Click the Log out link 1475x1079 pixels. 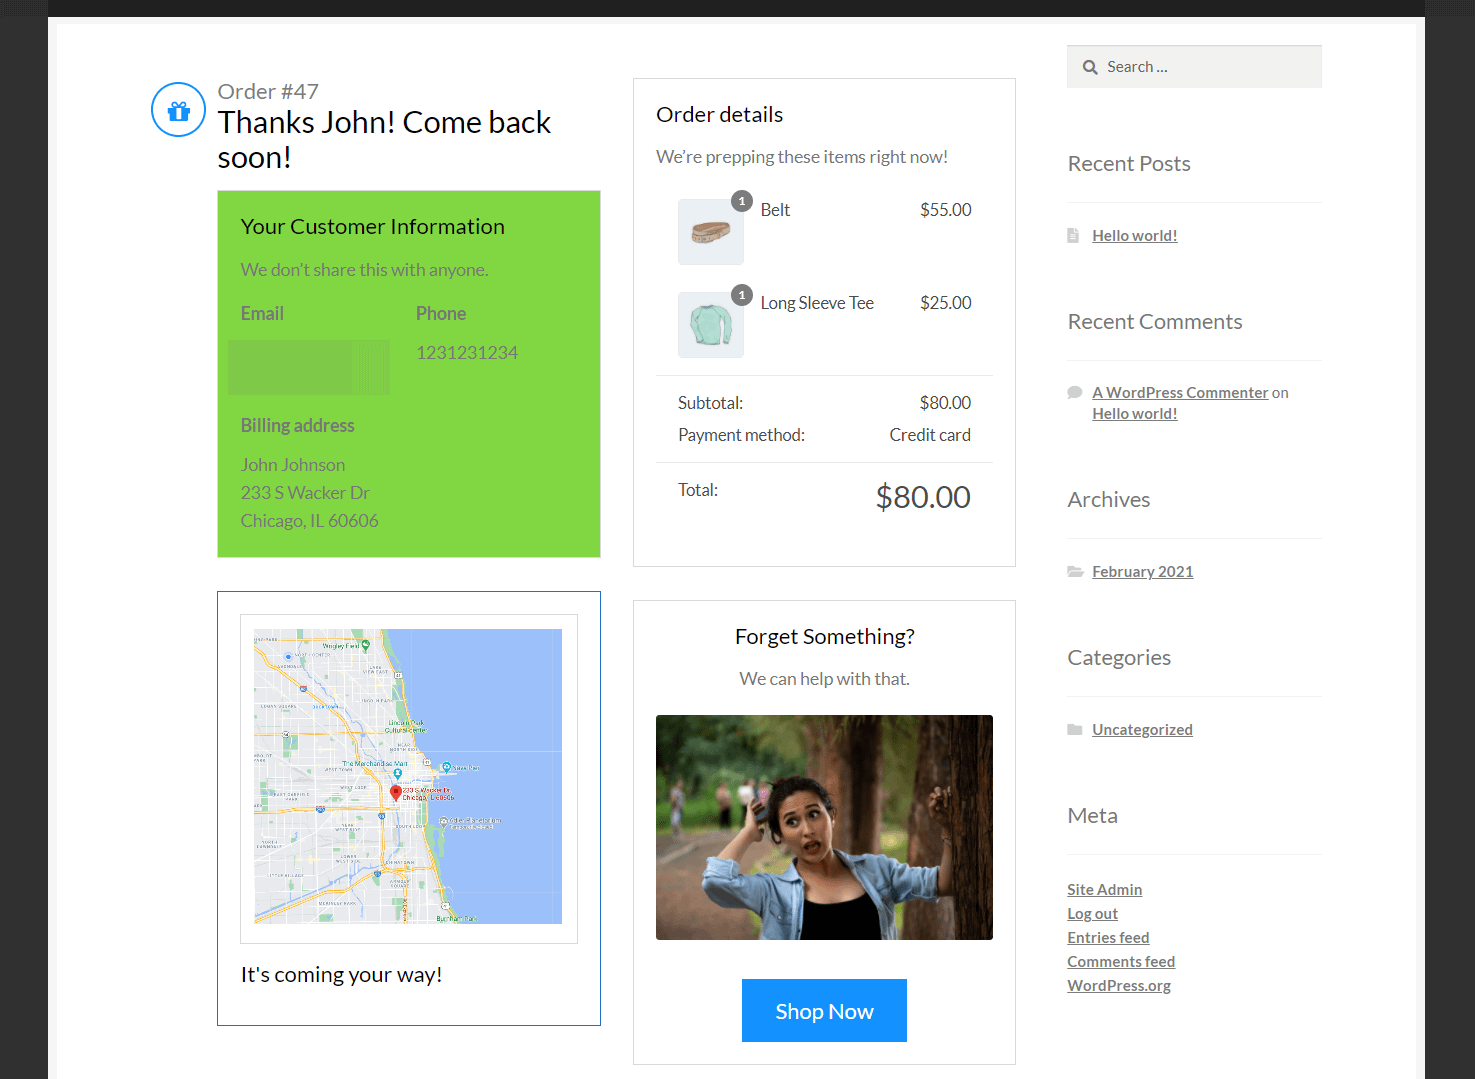tap(1092, 914)
